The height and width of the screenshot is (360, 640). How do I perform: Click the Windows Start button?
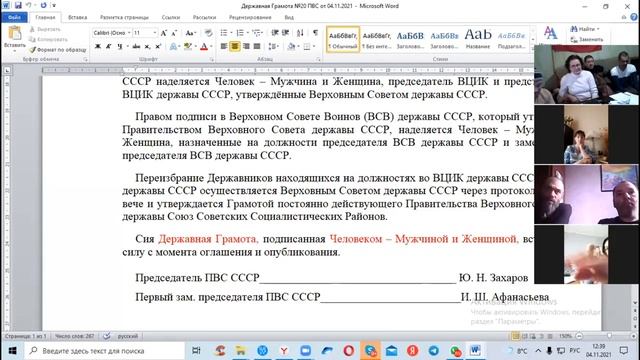pos(12,351)
